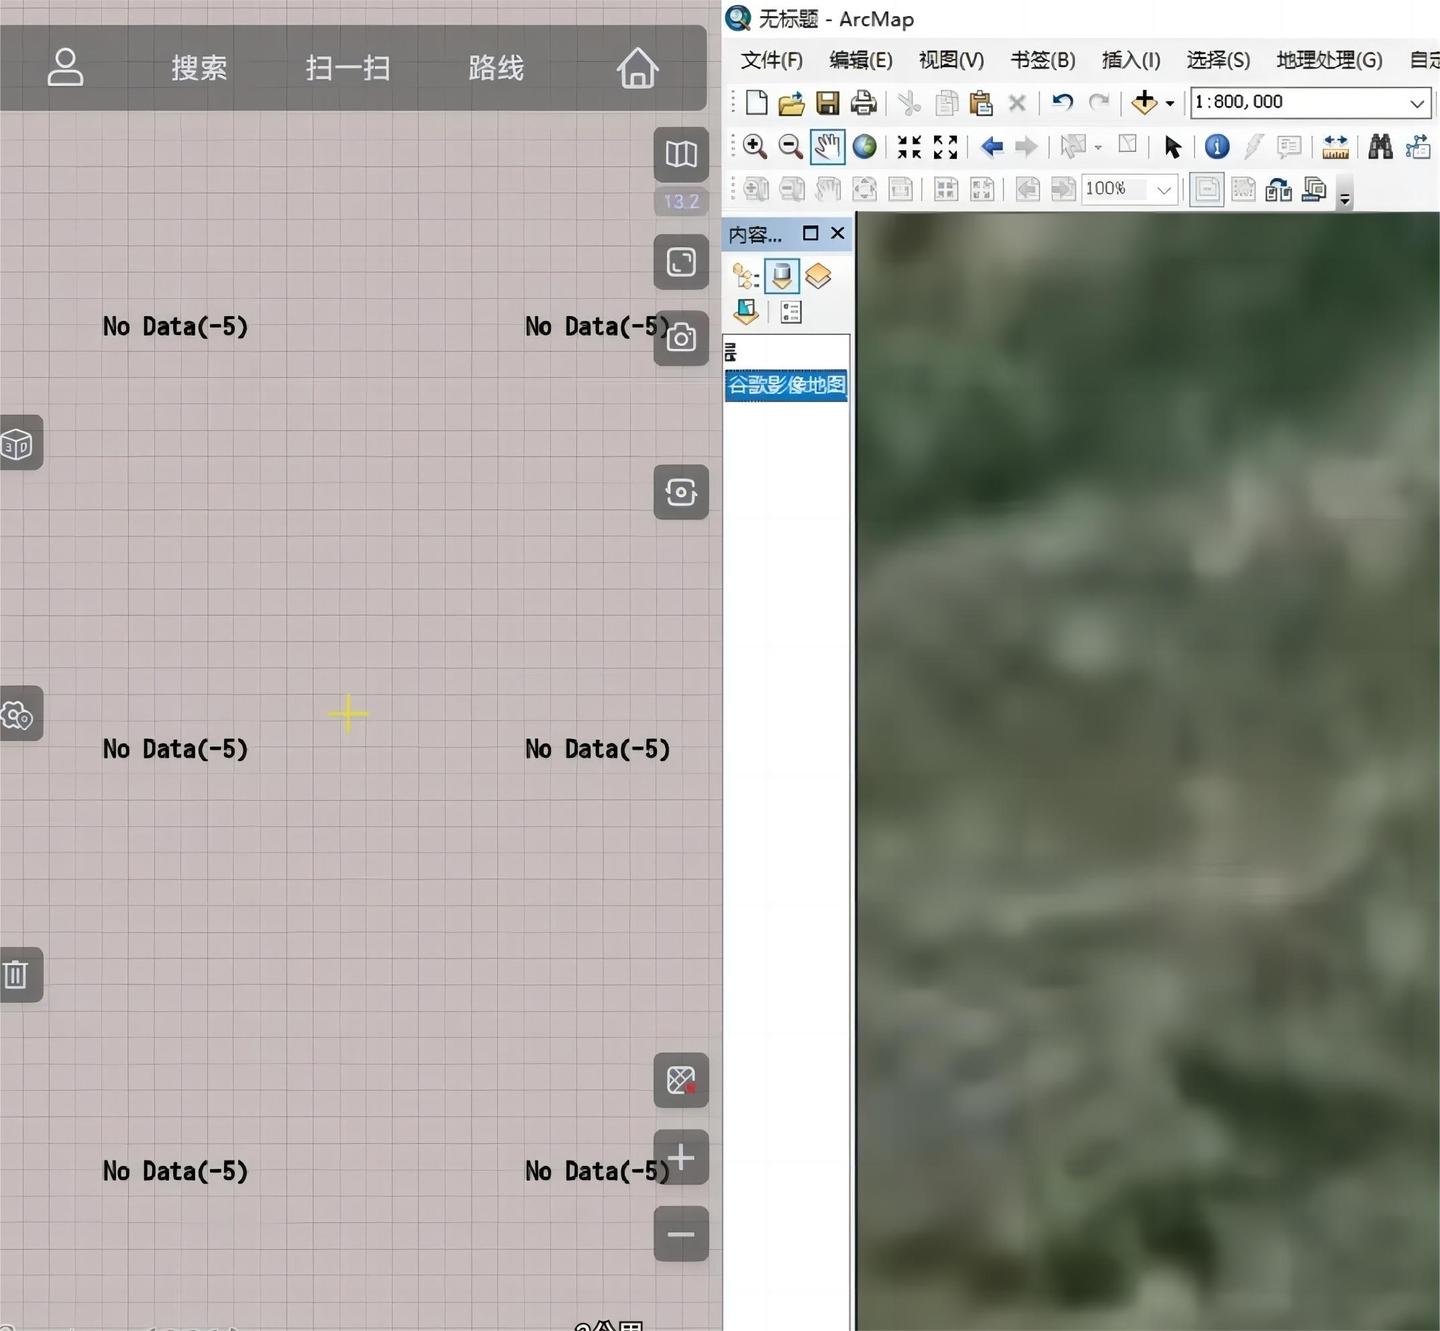Open the 文件(F) menu in ArcMap
This screenshot has width=1440, height=1331.
pyautogui.click(x=771, y=60)
